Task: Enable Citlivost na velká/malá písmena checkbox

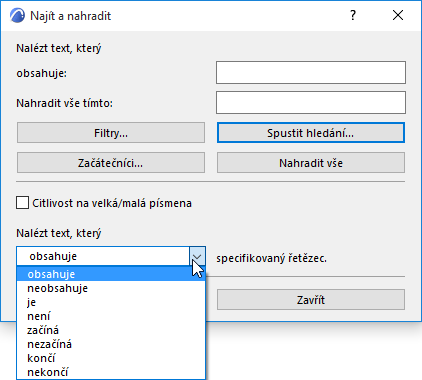Action: pyautogui.click(x=22, y=203)
